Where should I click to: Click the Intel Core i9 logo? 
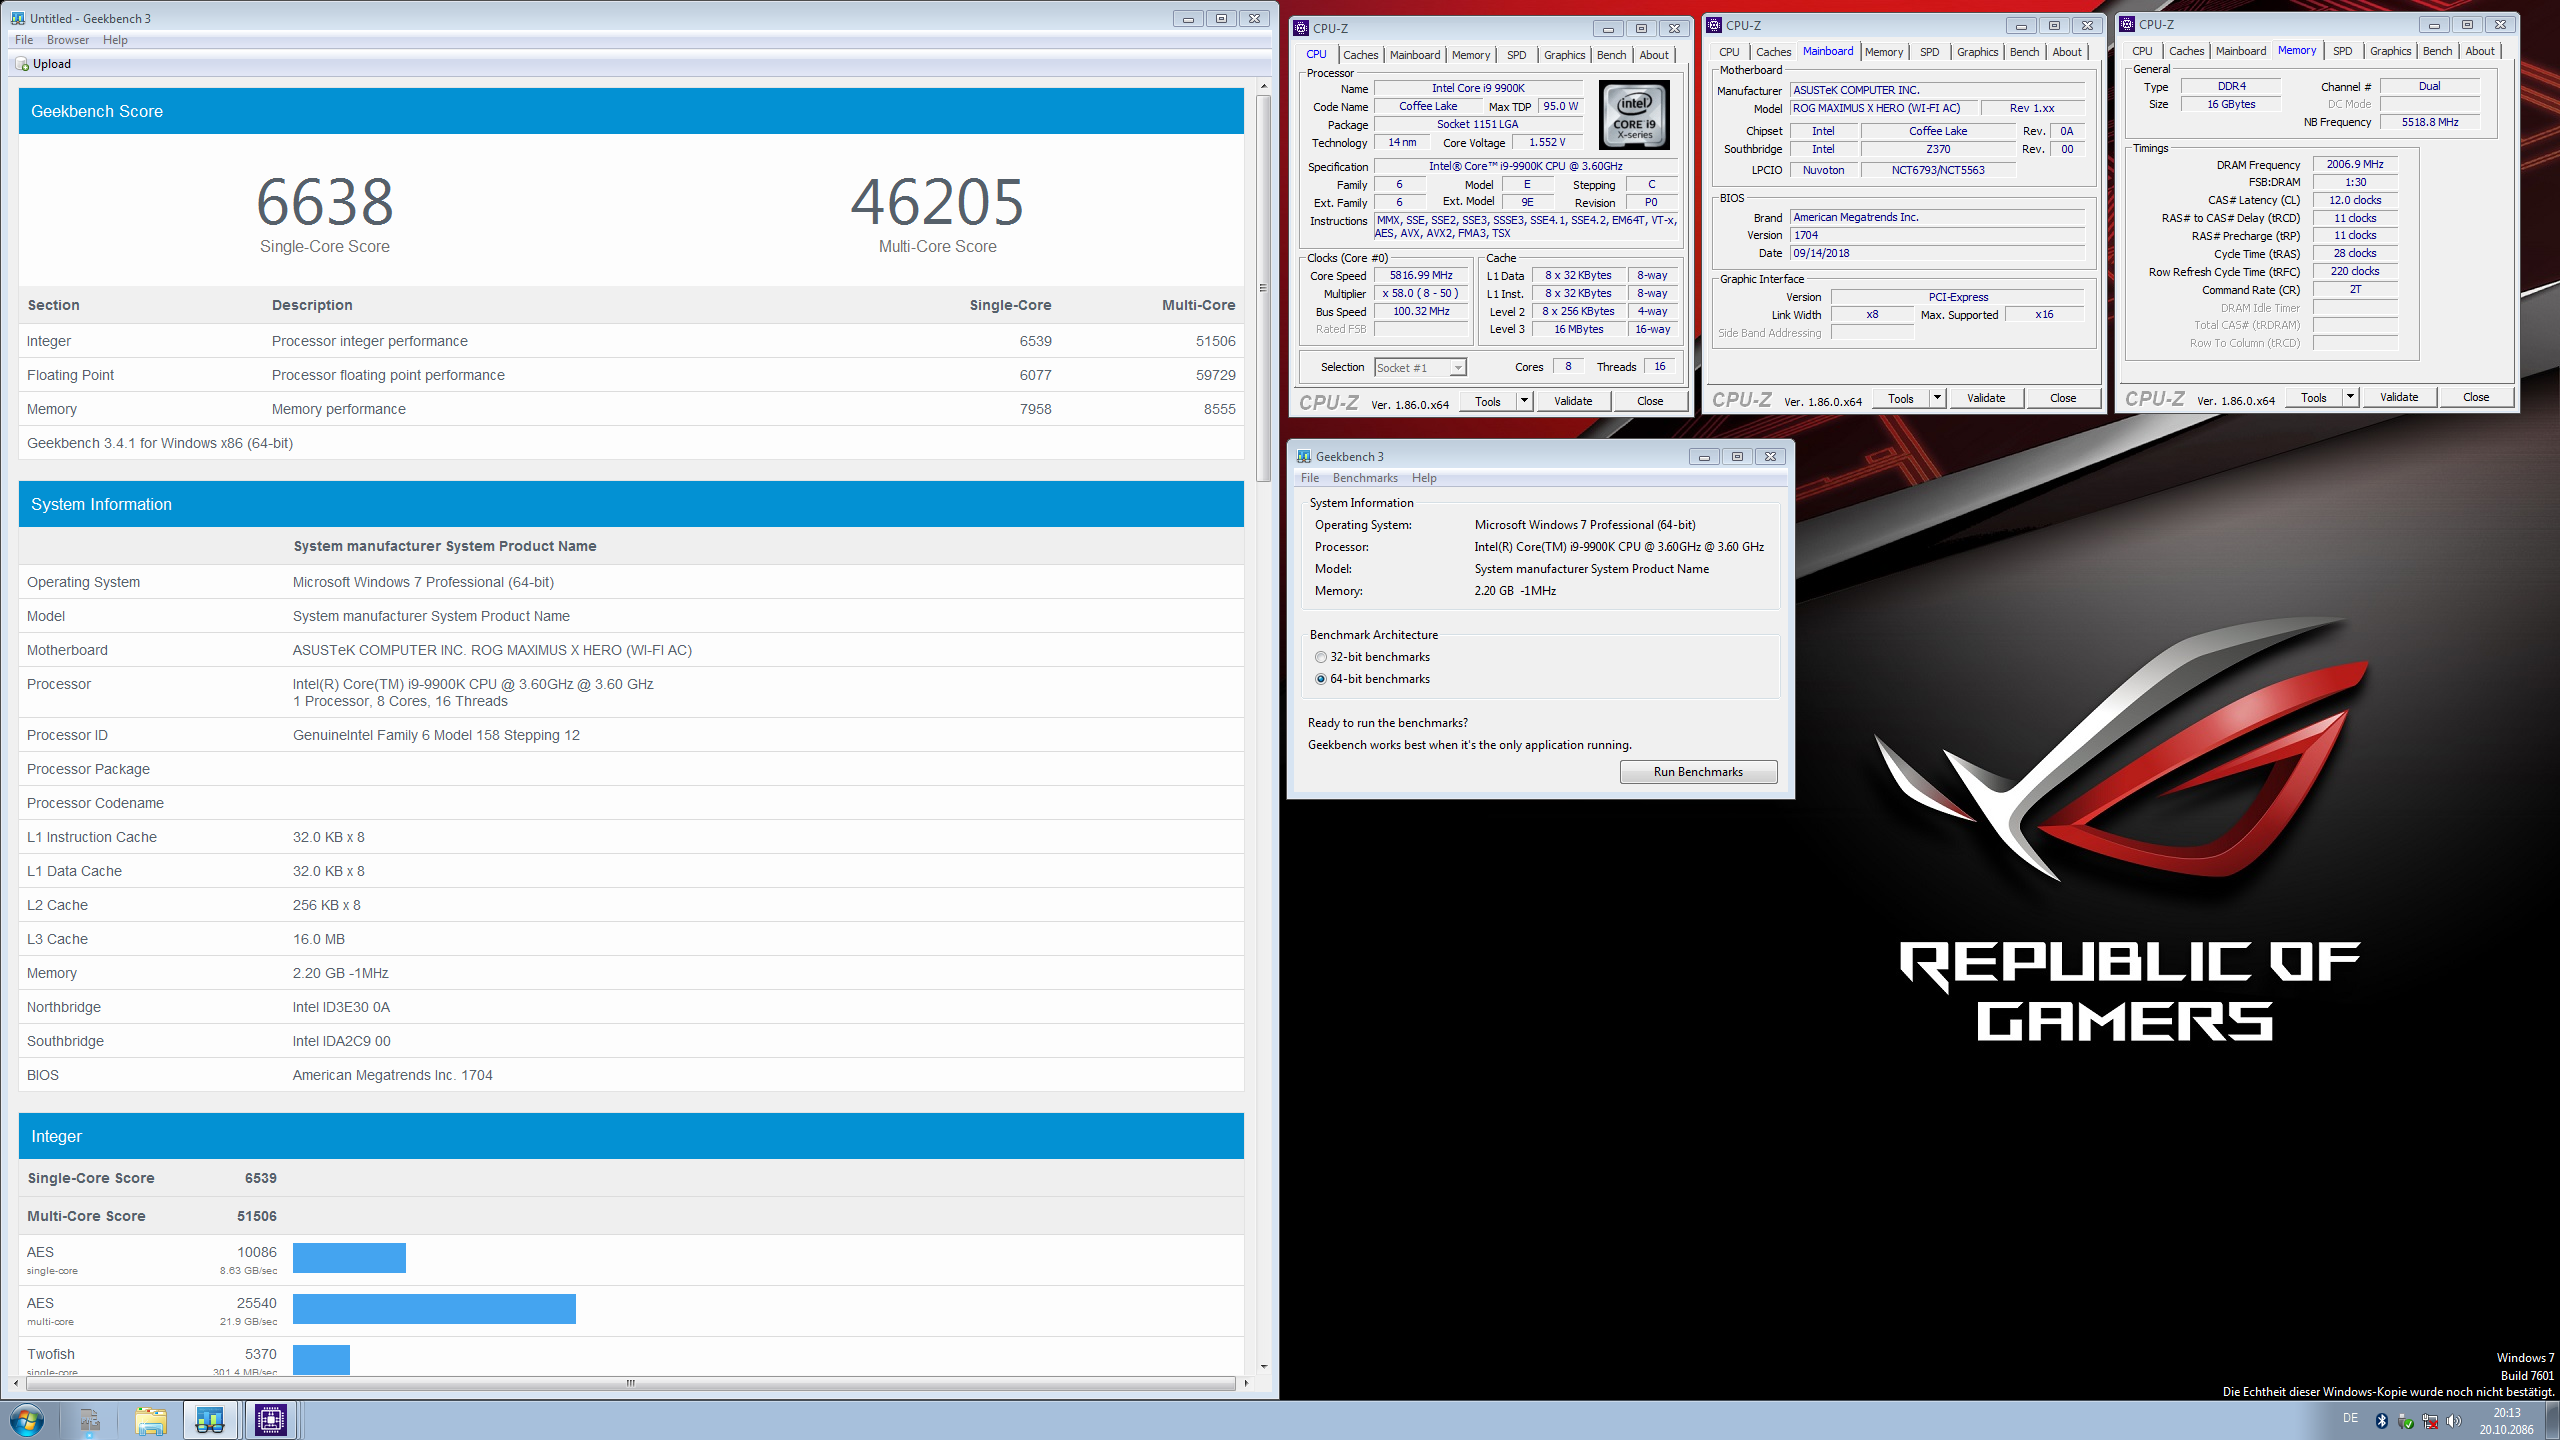coord(1634,116)
